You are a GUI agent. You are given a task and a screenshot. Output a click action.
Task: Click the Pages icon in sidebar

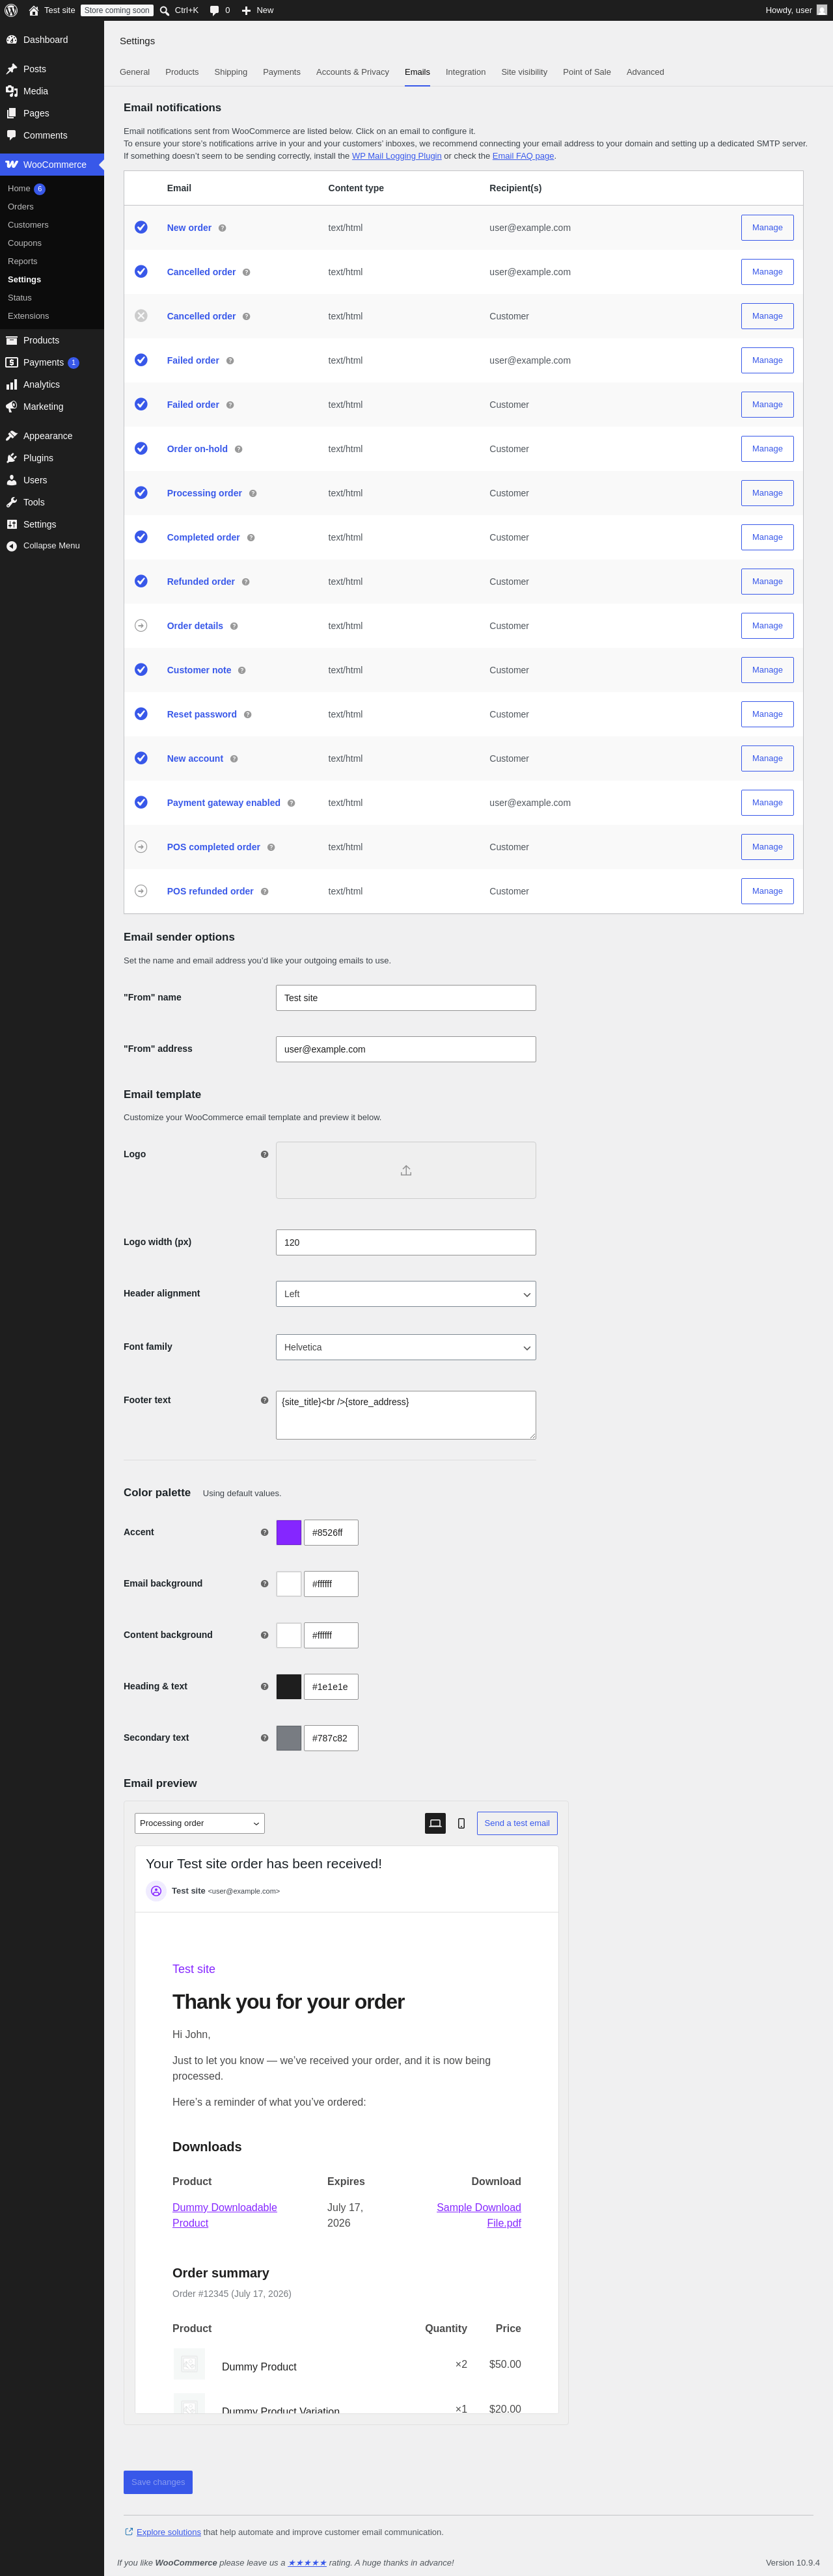point(12,113)
